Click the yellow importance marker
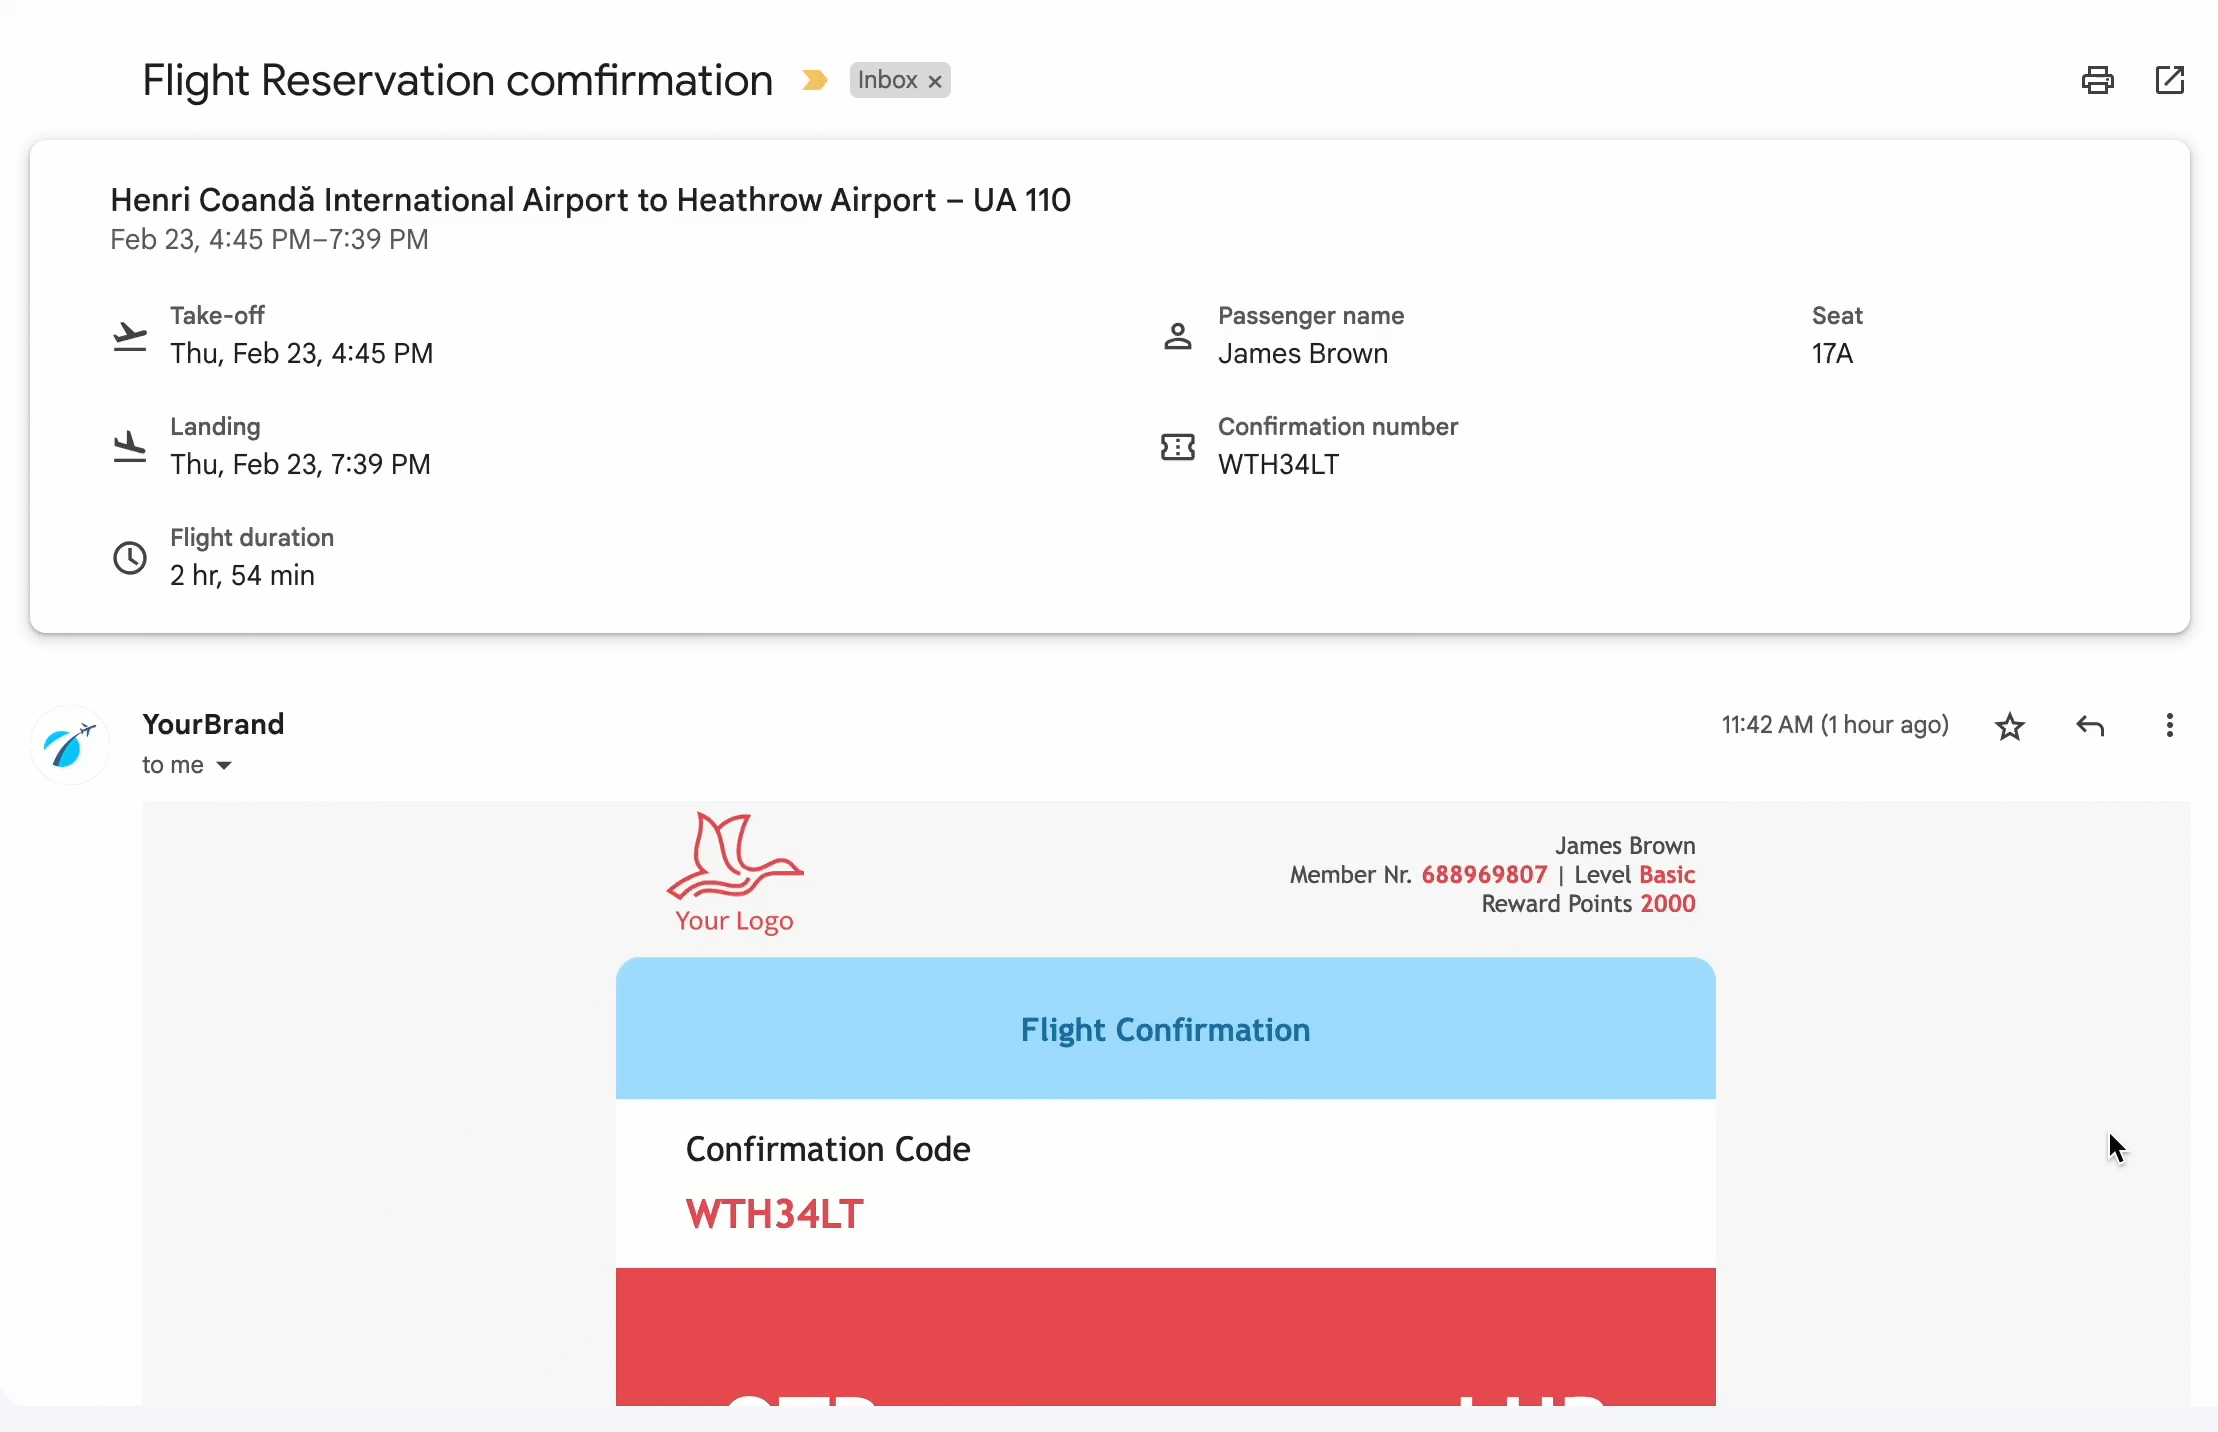 tap(813, 80)
